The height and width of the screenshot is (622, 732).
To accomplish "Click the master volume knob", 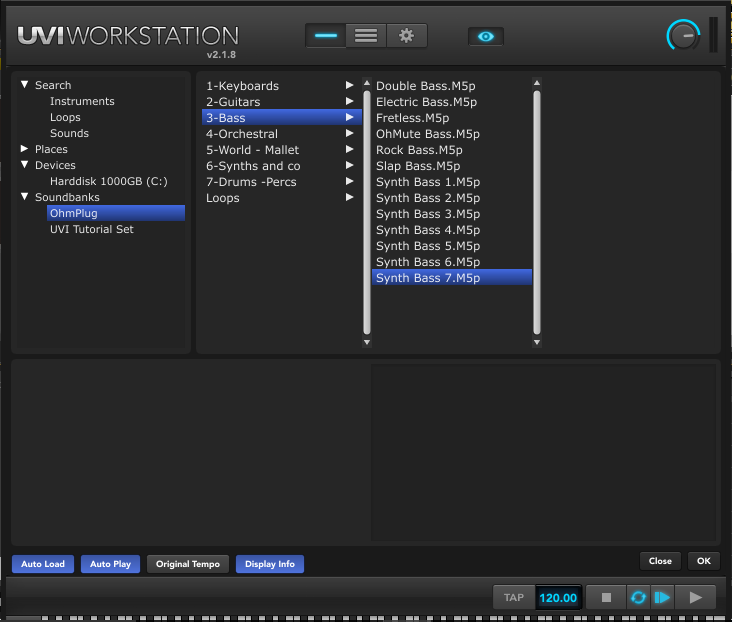I will 683,35.
